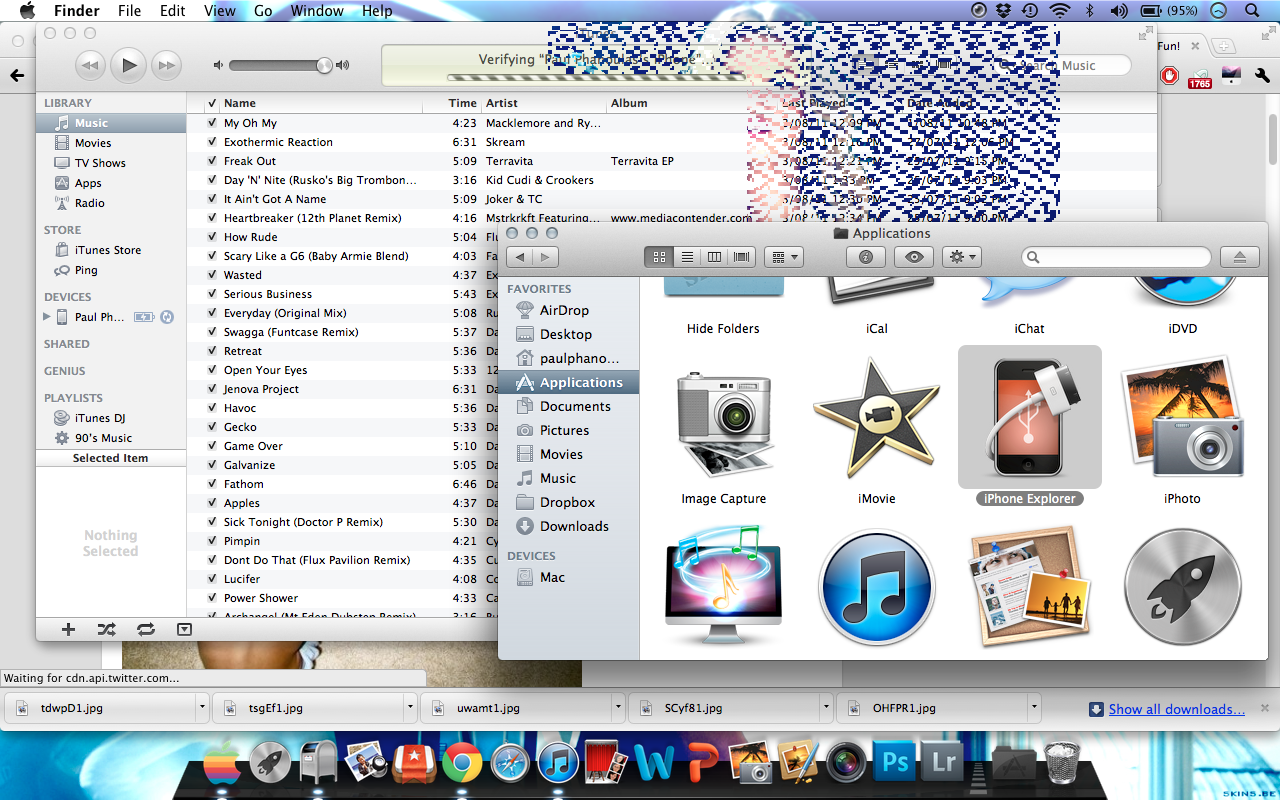1280x800 pixels.
Task: Click the iTunes volume slider
Action: [x=281, y=66]
